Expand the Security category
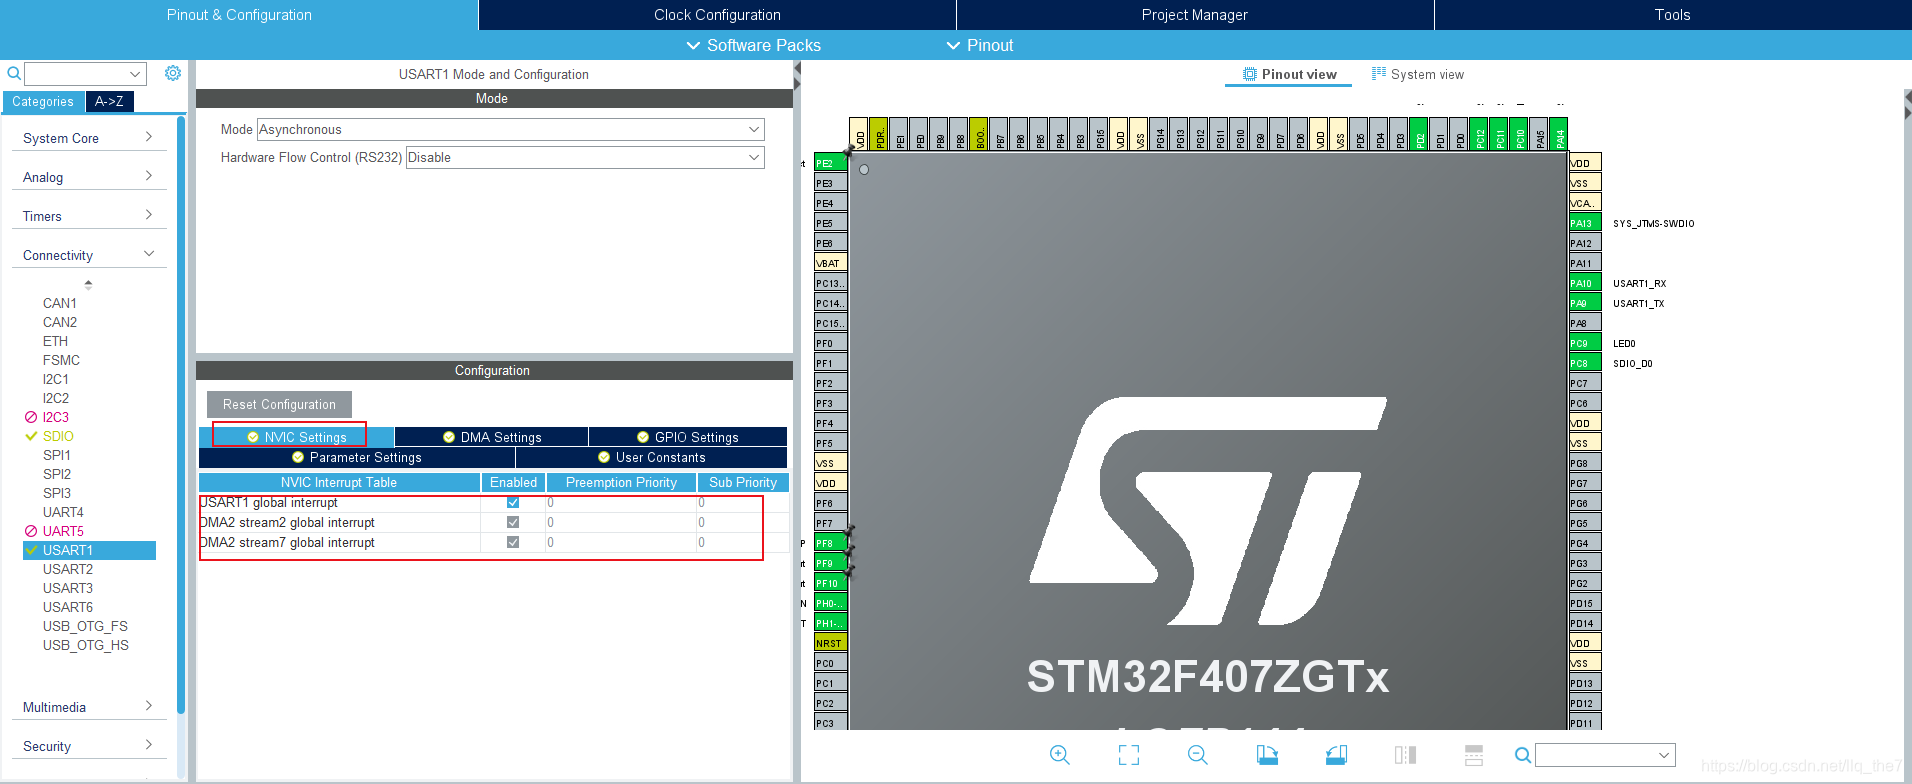This screenshot has height=784, width=1912. click(89, 746)
